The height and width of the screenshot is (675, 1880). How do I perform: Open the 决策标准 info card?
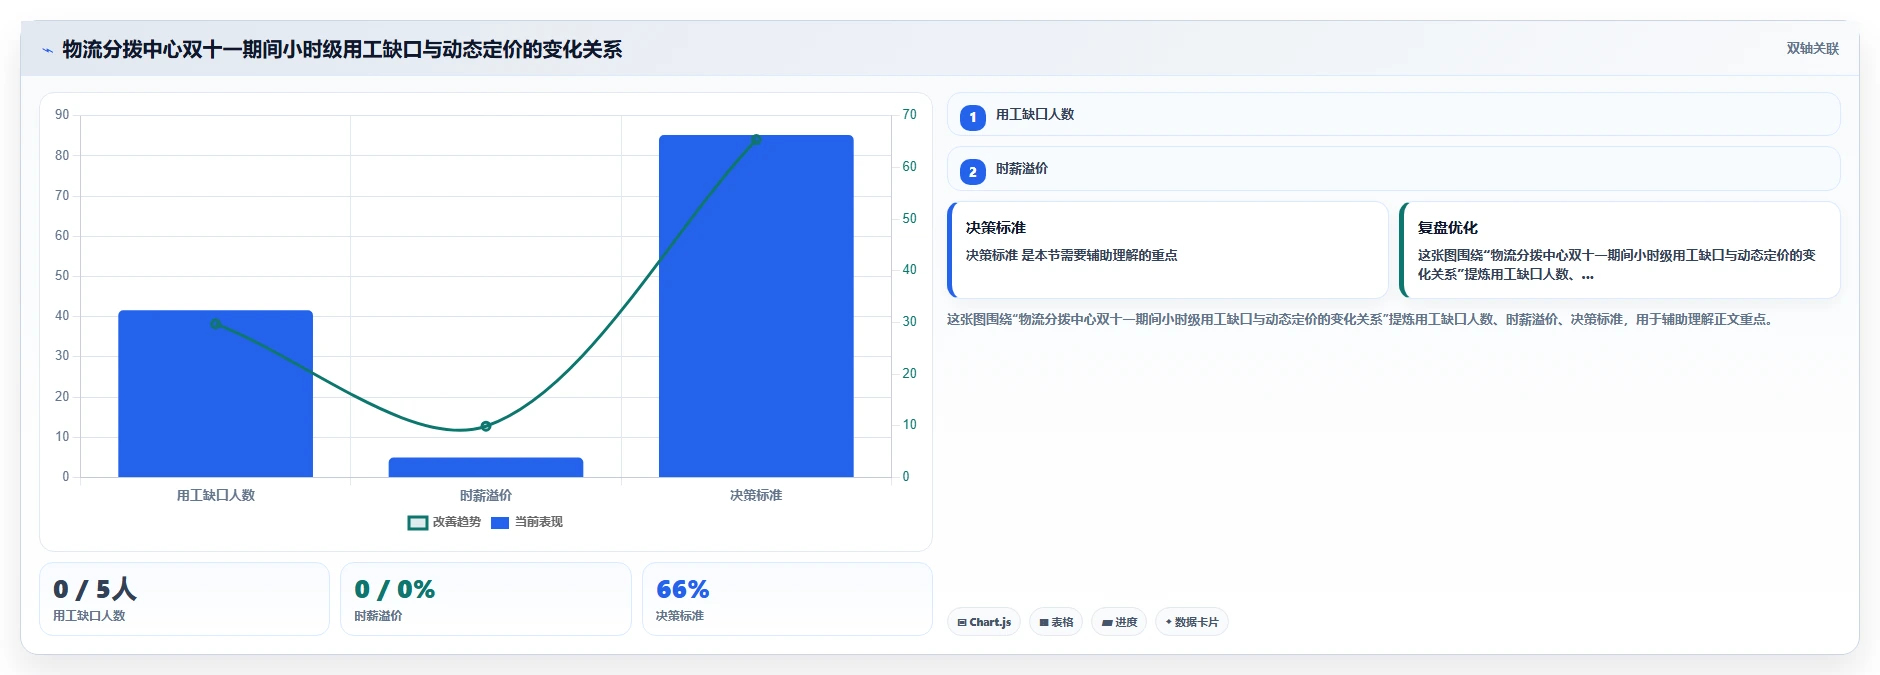(x=1168, y=250)
